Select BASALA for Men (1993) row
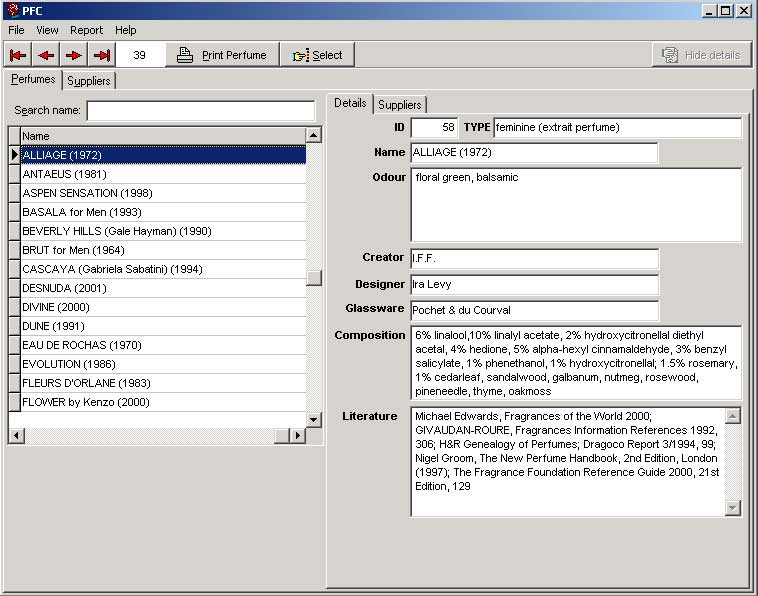 coord(163,212)
